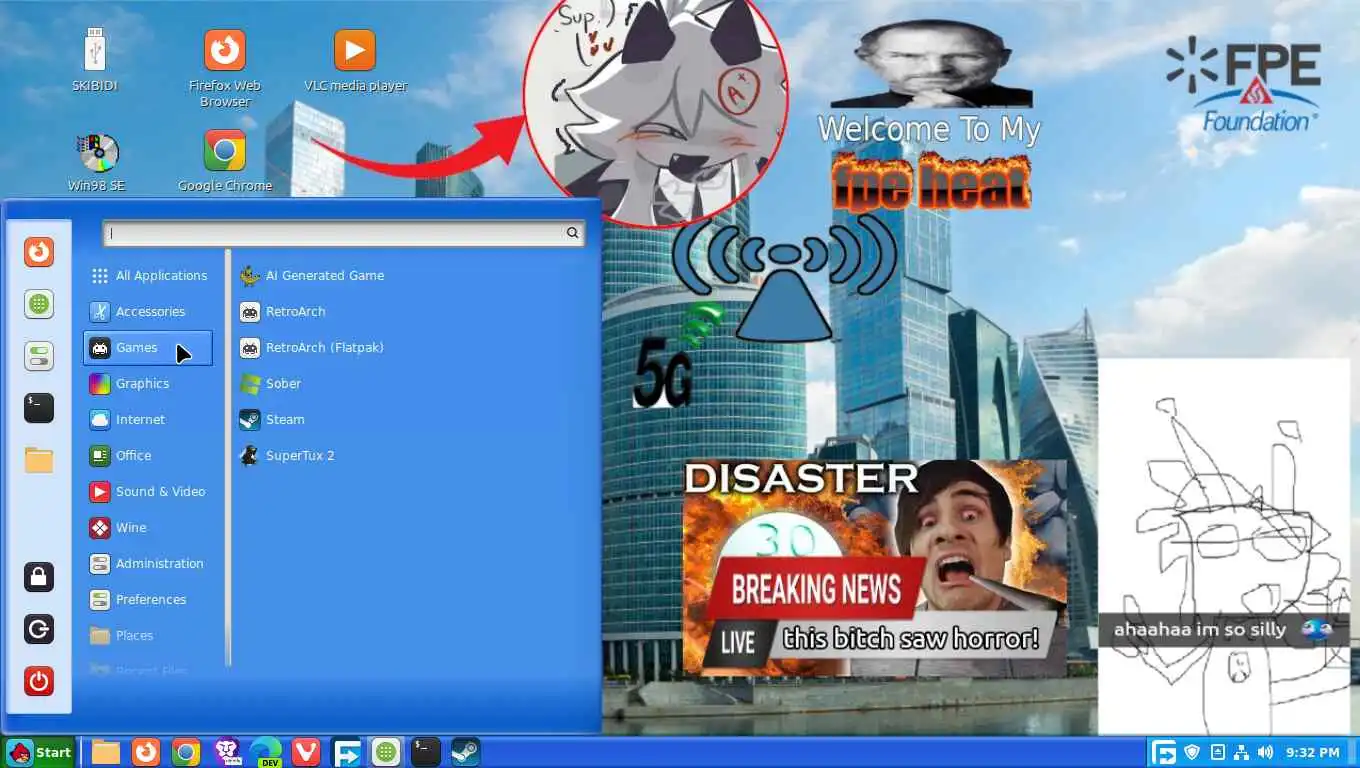Click the magnifier icon in the menu search box
The height and width of the screenshot is (768, 1360).
(572, 233)
